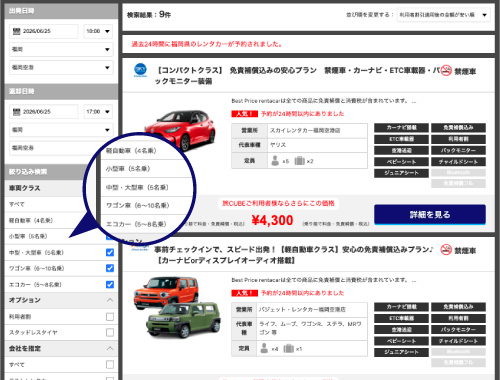Click the 禁煙車 no-smoking icon on the 軽自動車クラス card
500x380 pixels.
(x=446, y=250)
